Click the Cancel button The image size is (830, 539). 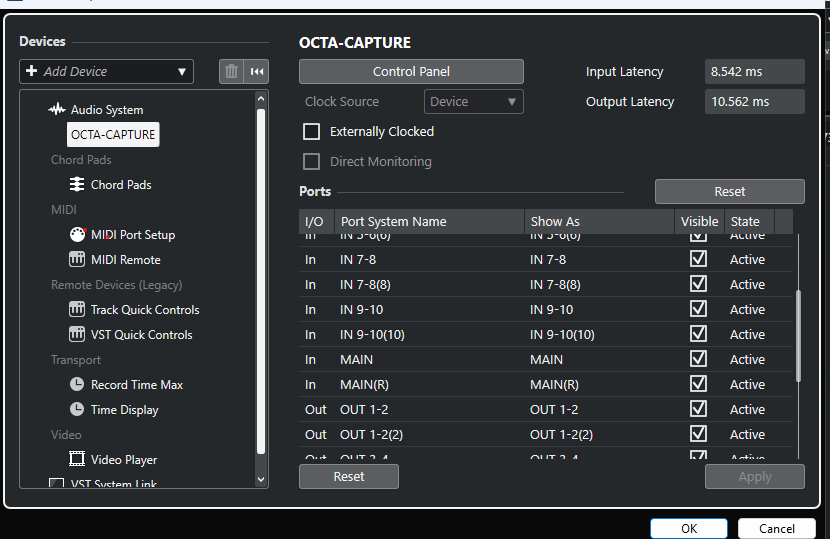click(x=777, y=528)
